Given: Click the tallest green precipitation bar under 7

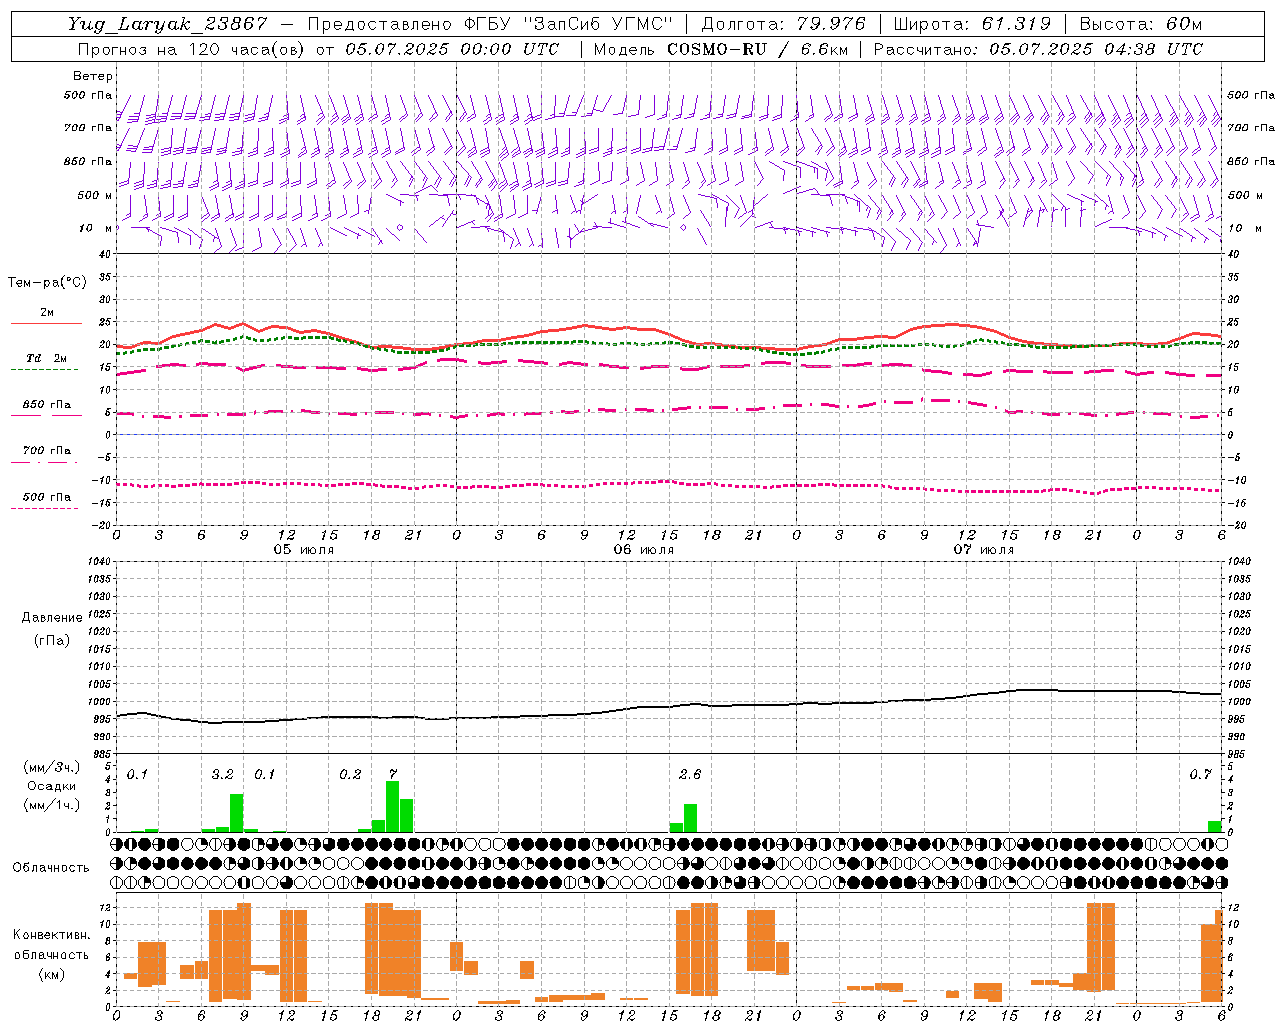Looking at the screenshot, I should [x=393, y=807].
